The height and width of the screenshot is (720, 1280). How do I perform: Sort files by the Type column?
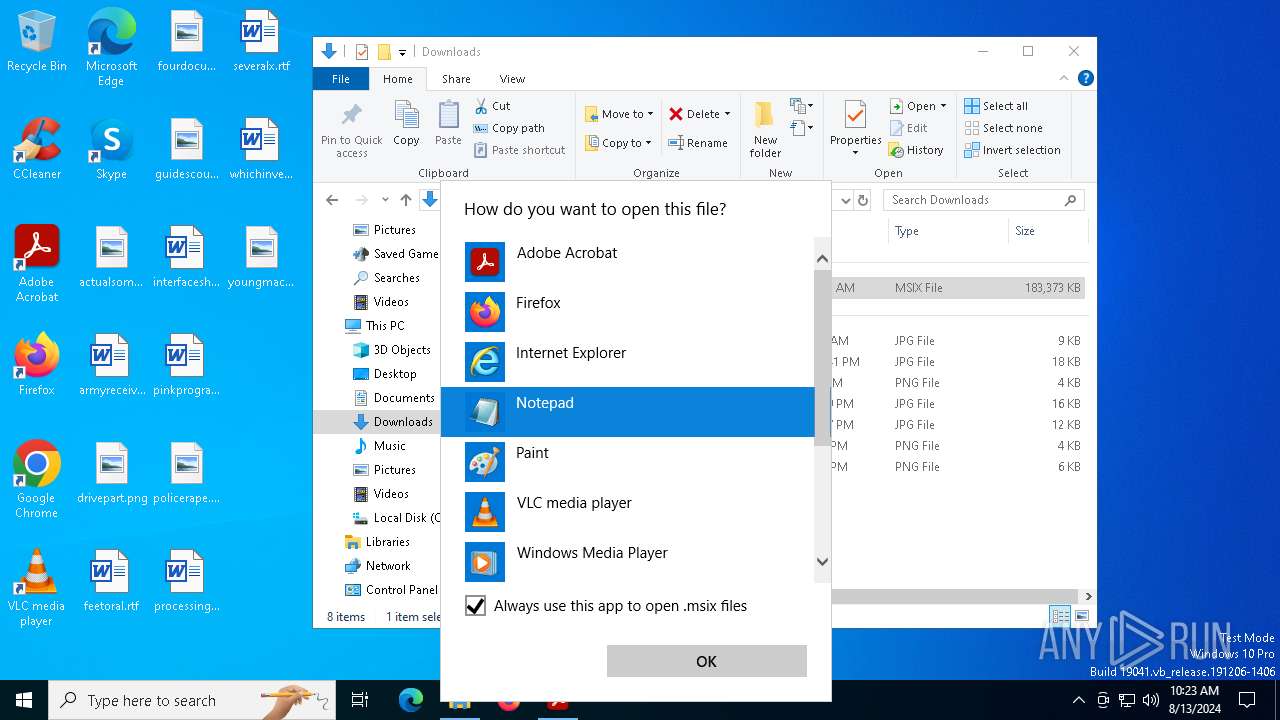pyautogui.click(x=948, y=231)
